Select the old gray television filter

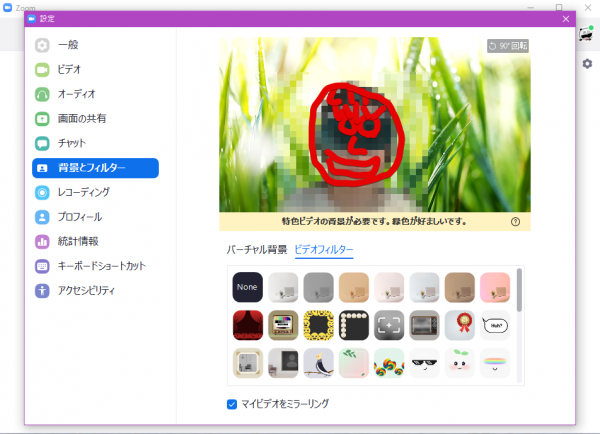coord(424,325)
